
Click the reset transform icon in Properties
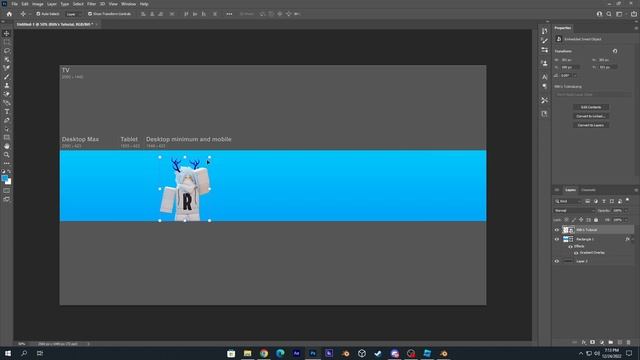point(615,51)
